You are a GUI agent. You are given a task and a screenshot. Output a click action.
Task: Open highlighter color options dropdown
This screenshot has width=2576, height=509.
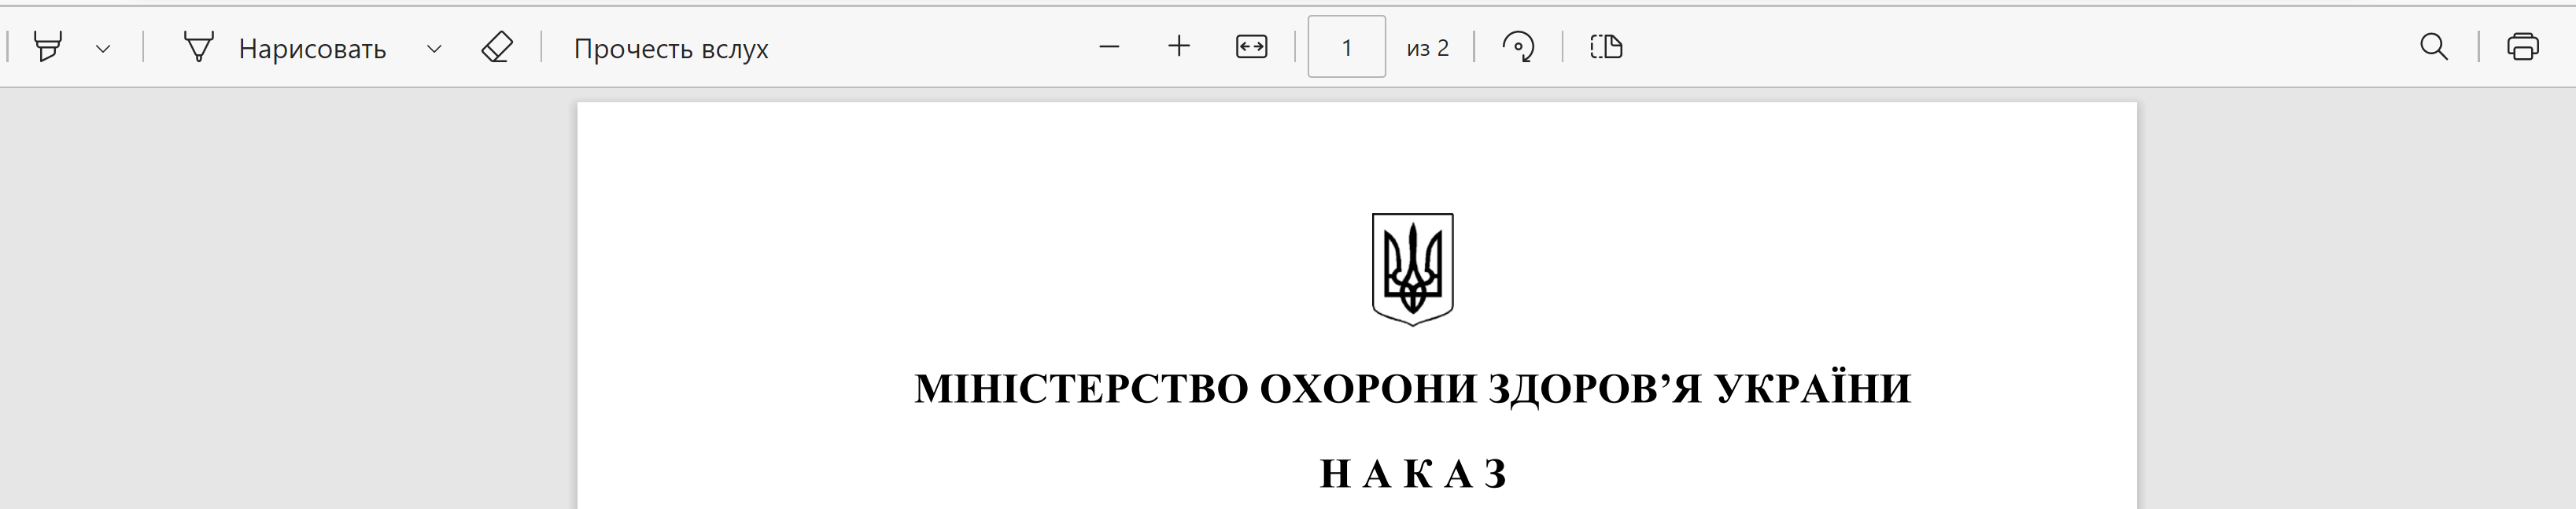click(102, 48)
